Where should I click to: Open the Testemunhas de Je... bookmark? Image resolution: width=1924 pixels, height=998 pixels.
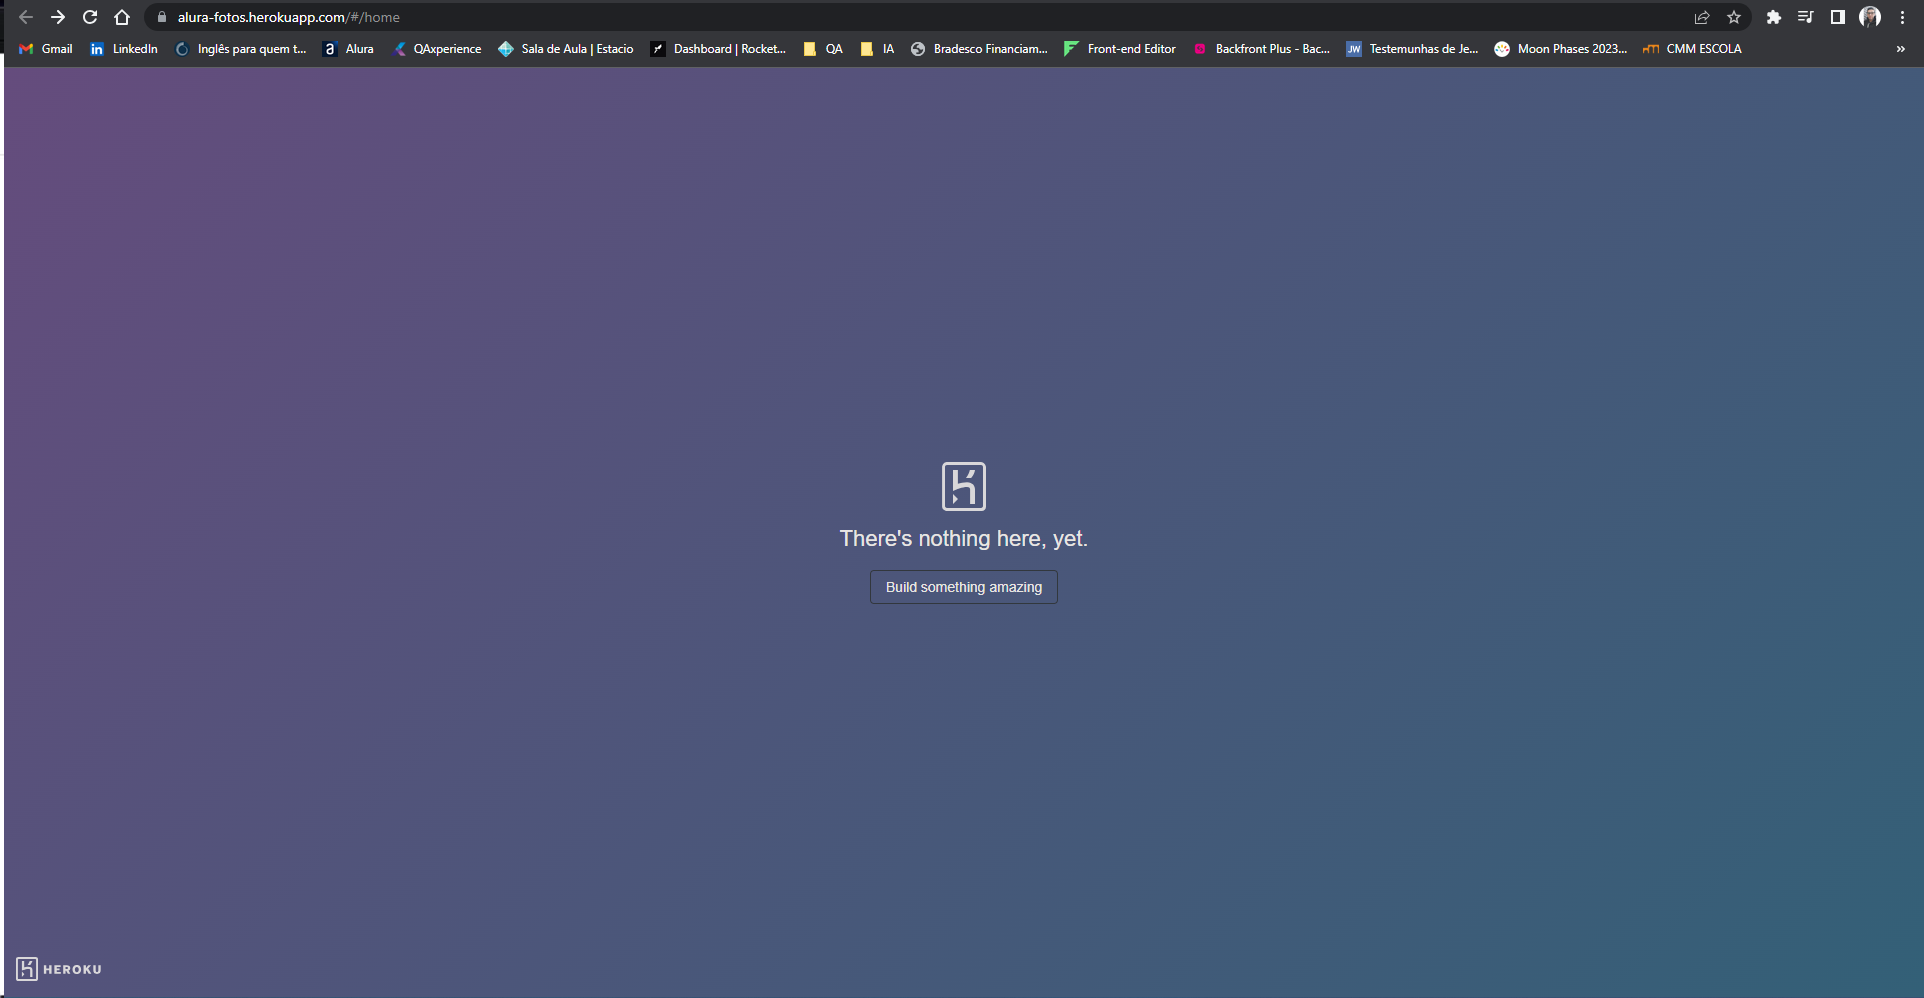click(1412, 49)
